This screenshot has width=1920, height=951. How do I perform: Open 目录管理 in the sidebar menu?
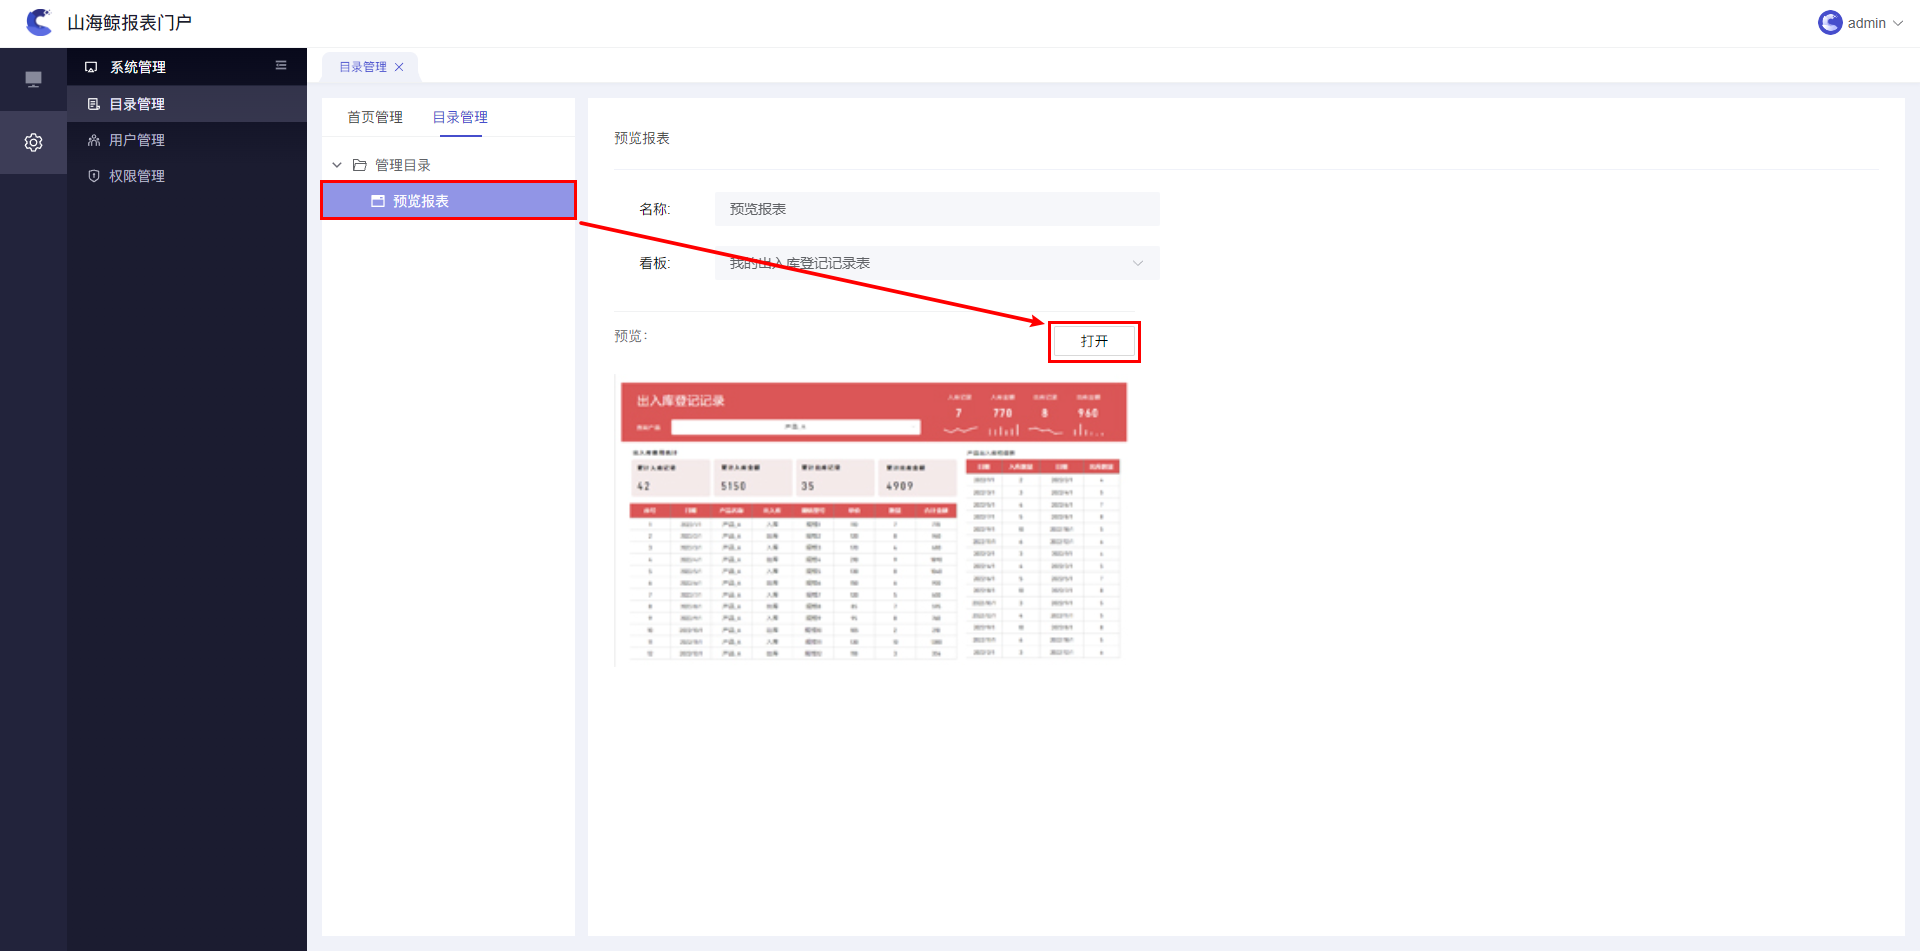coord(187,104)
